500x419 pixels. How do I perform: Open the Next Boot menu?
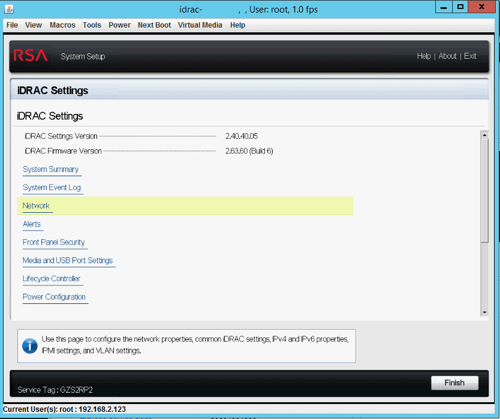[154, 25]
